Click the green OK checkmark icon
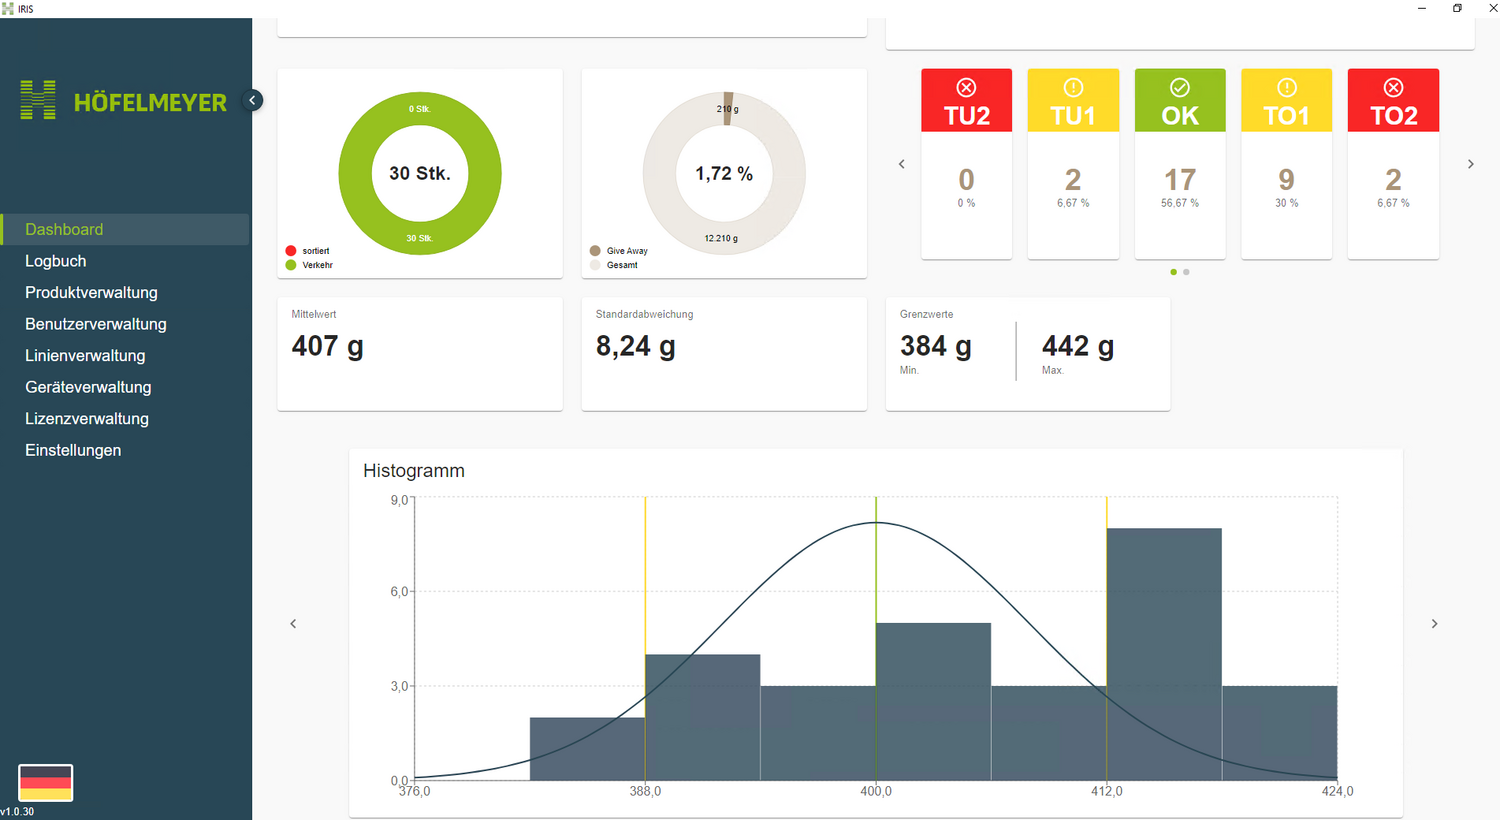Image resolution: width=1500 pixels, height=820 pixels. point(1180,88)
